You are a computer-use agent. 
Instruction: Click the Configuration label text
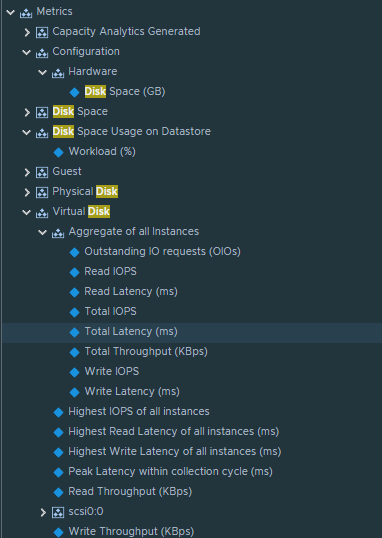point(86,51)
